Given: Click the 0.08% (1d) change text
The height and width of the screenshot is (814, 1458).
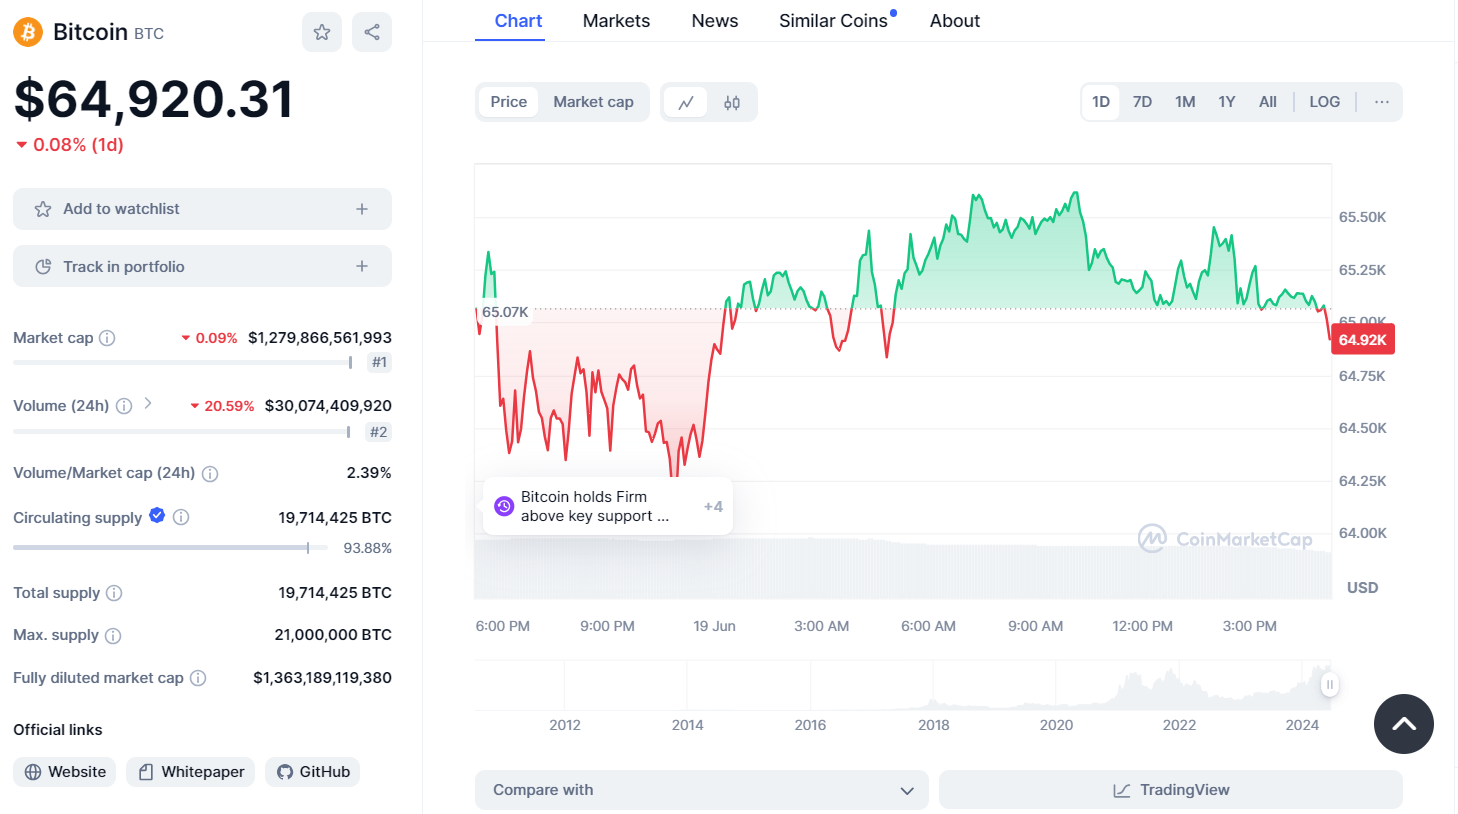Looking at the screenshot, I should (69, 145).
